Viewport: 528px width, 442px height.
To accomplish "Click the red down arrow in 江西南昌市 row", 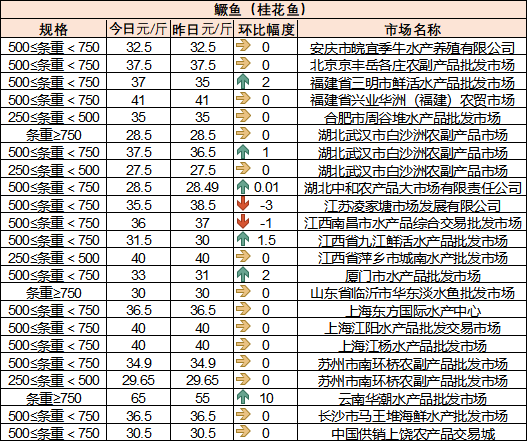I will click(243, 222).
